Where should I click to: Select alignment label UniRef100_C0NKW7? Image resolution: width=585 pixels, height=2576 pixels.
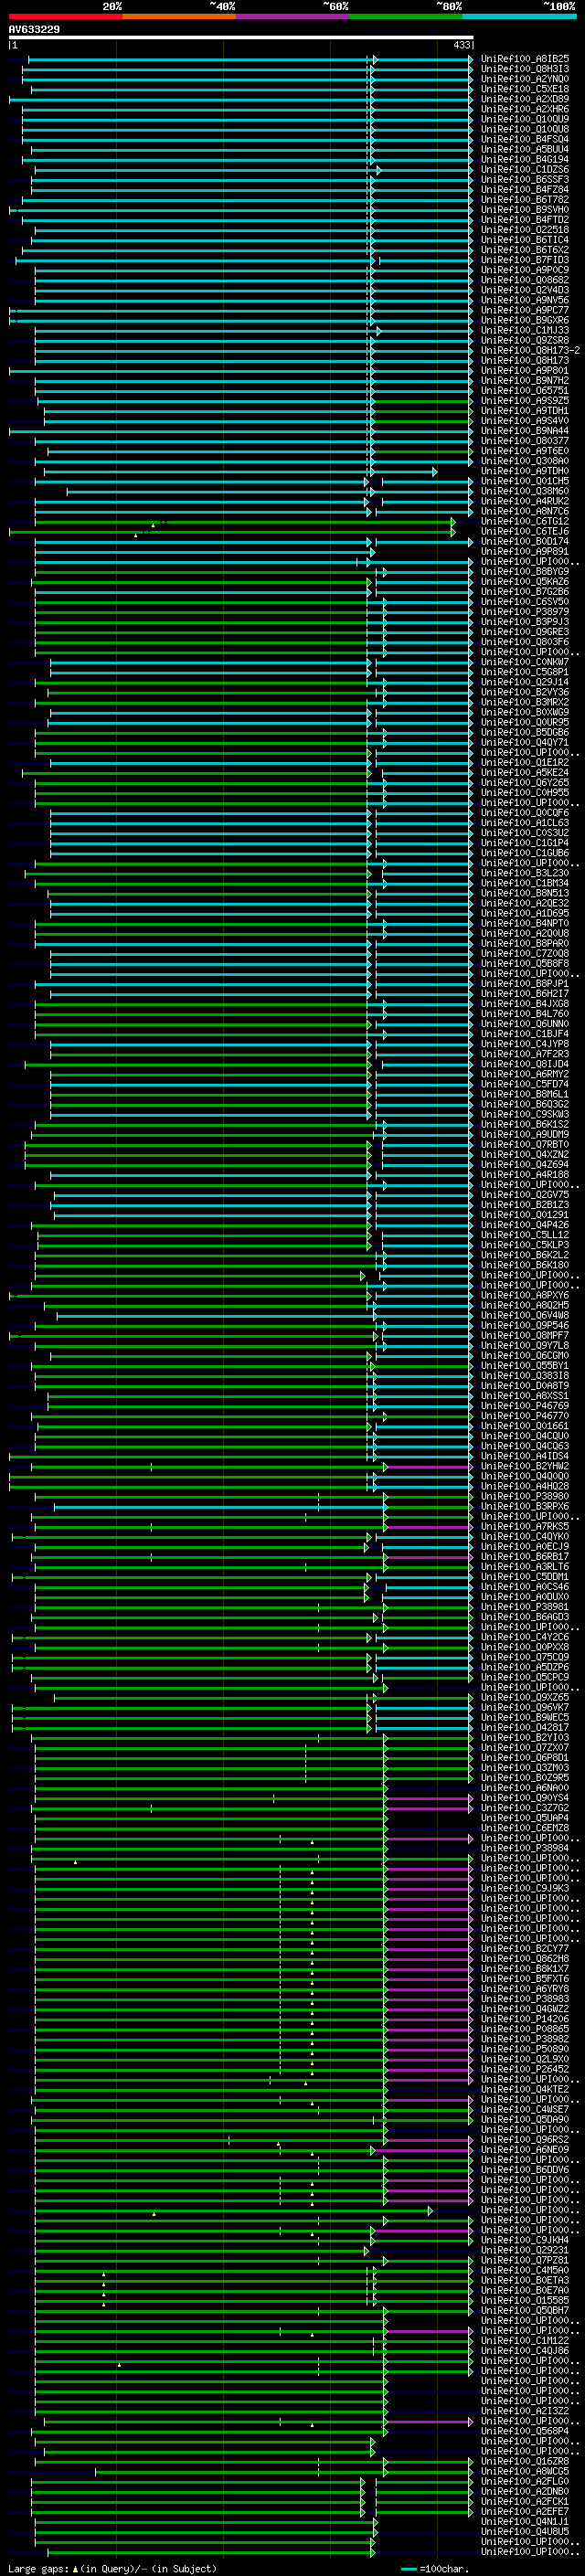[x=525, y=661]
